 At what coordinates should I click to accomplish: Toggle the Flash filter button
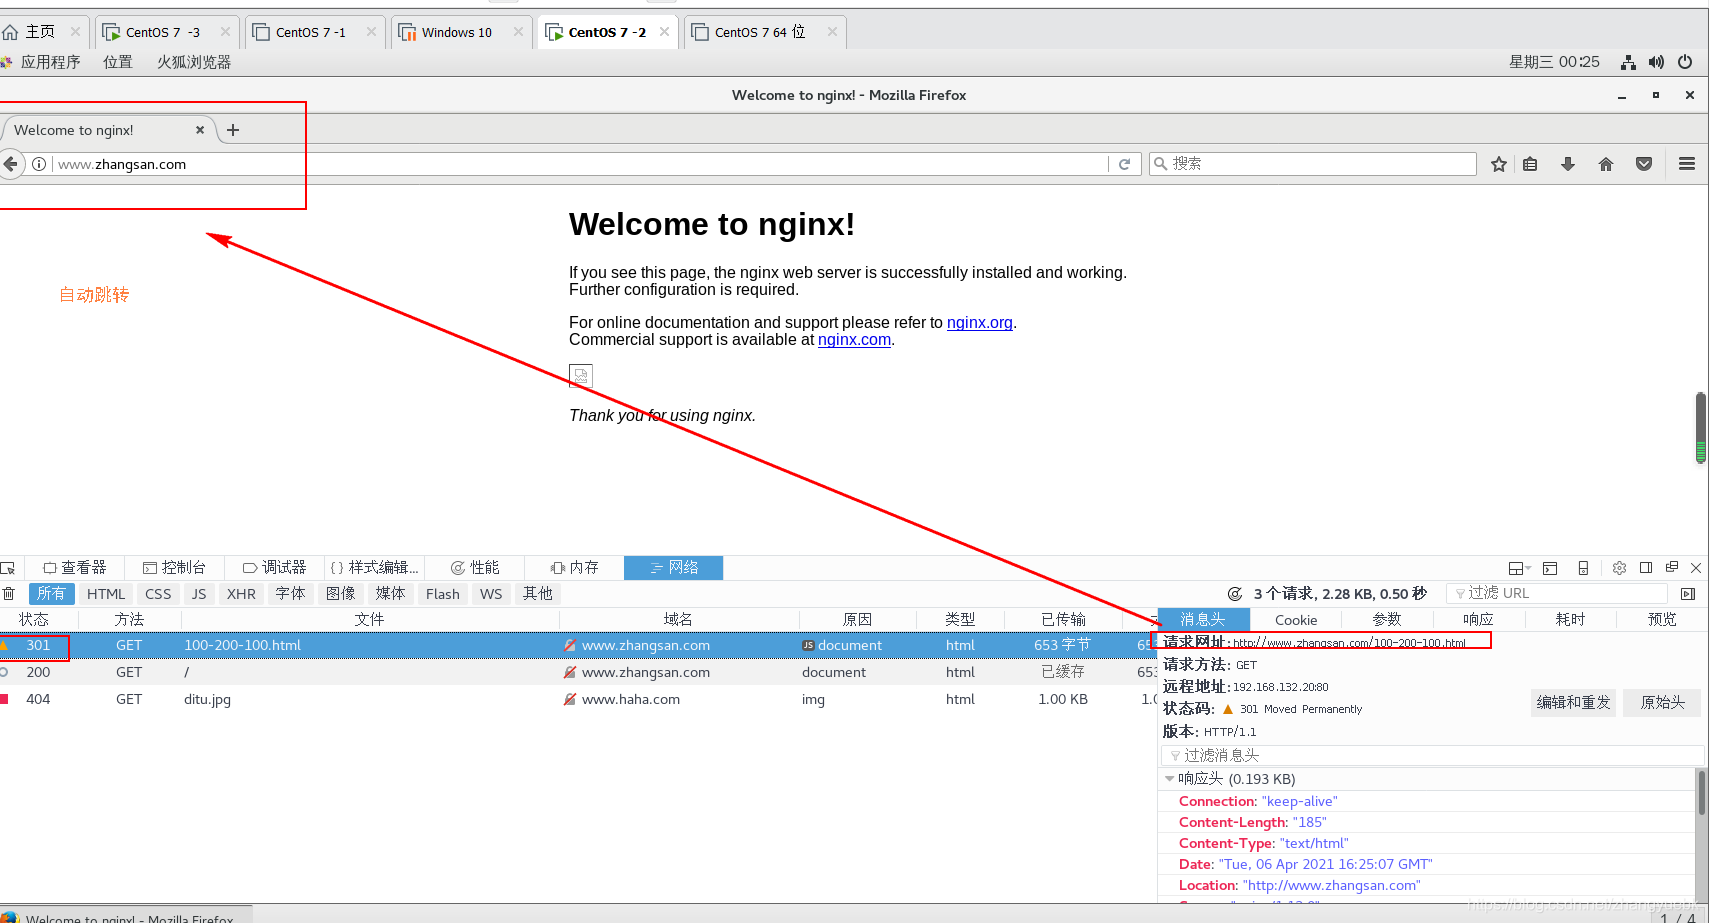(443, 594)
